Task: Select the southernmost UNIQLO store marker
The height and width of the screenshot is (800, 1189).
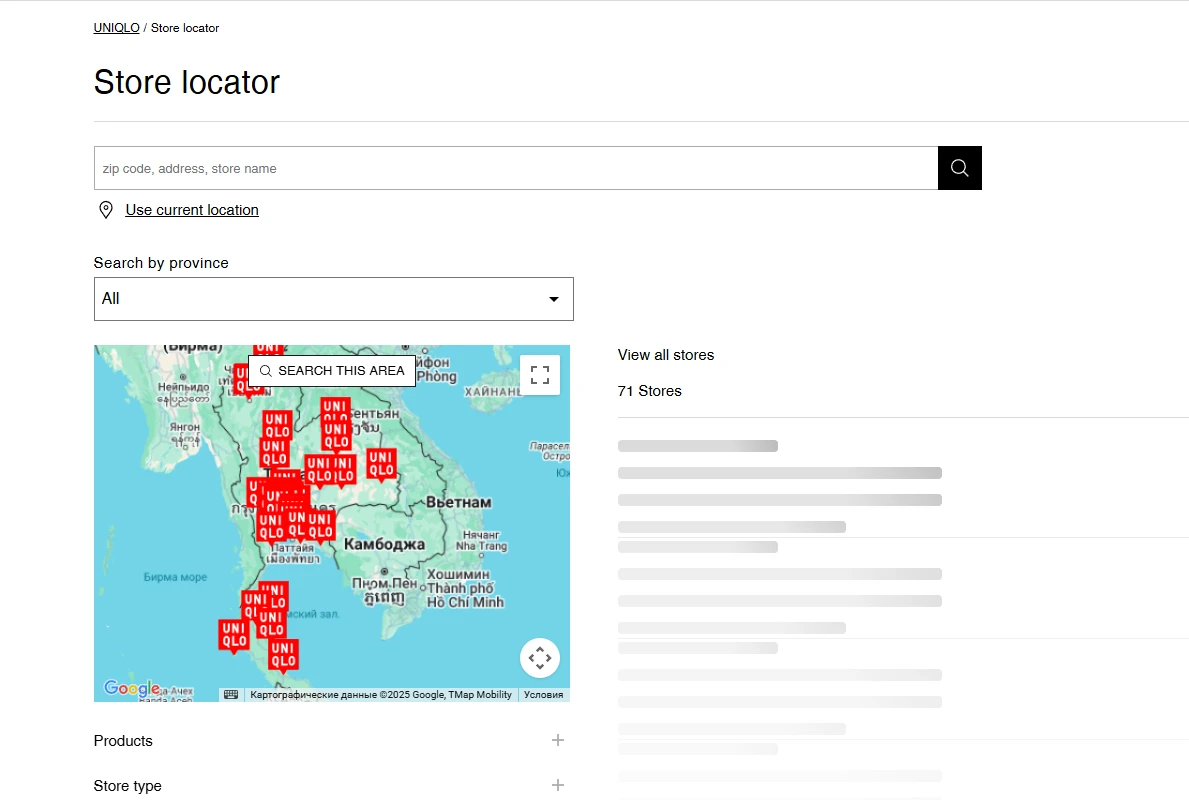Action: click(x=283, y=655)
